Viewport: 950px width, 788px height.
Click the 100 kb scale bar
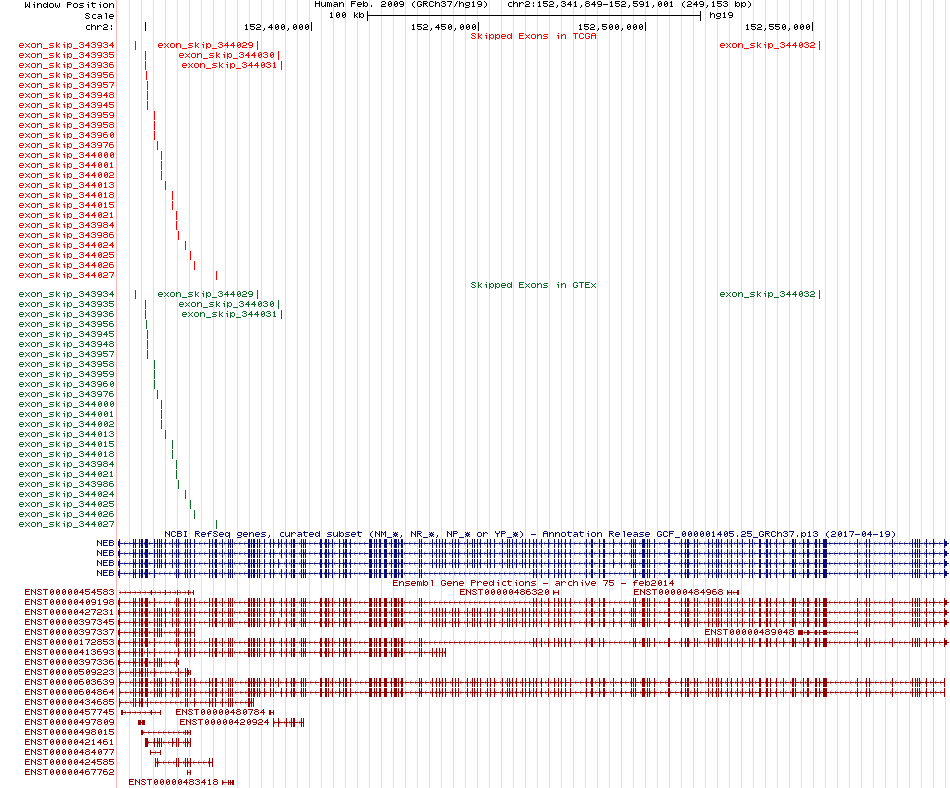point(533,16)
